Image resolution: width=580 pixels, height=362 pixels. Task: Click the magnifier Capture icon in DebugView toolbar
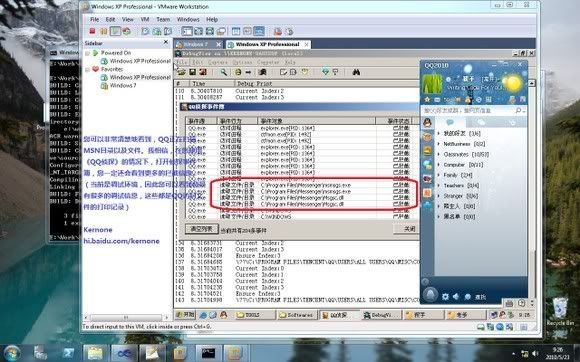223,72
